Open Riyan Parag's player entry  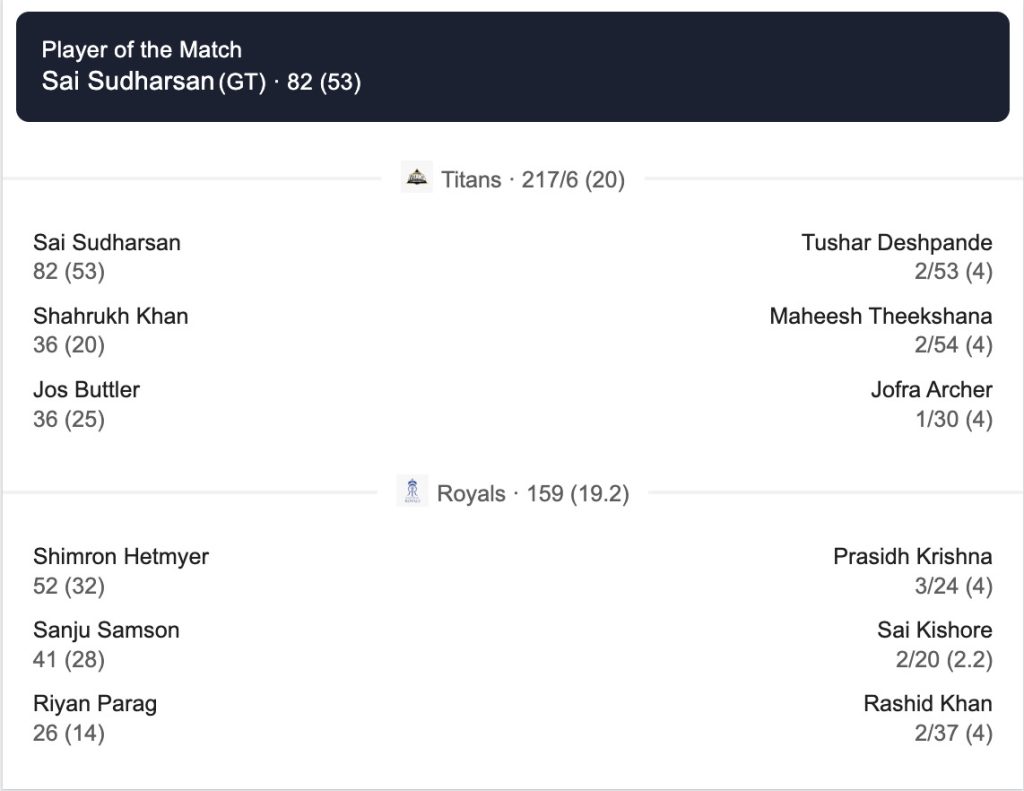pos(95,704)
